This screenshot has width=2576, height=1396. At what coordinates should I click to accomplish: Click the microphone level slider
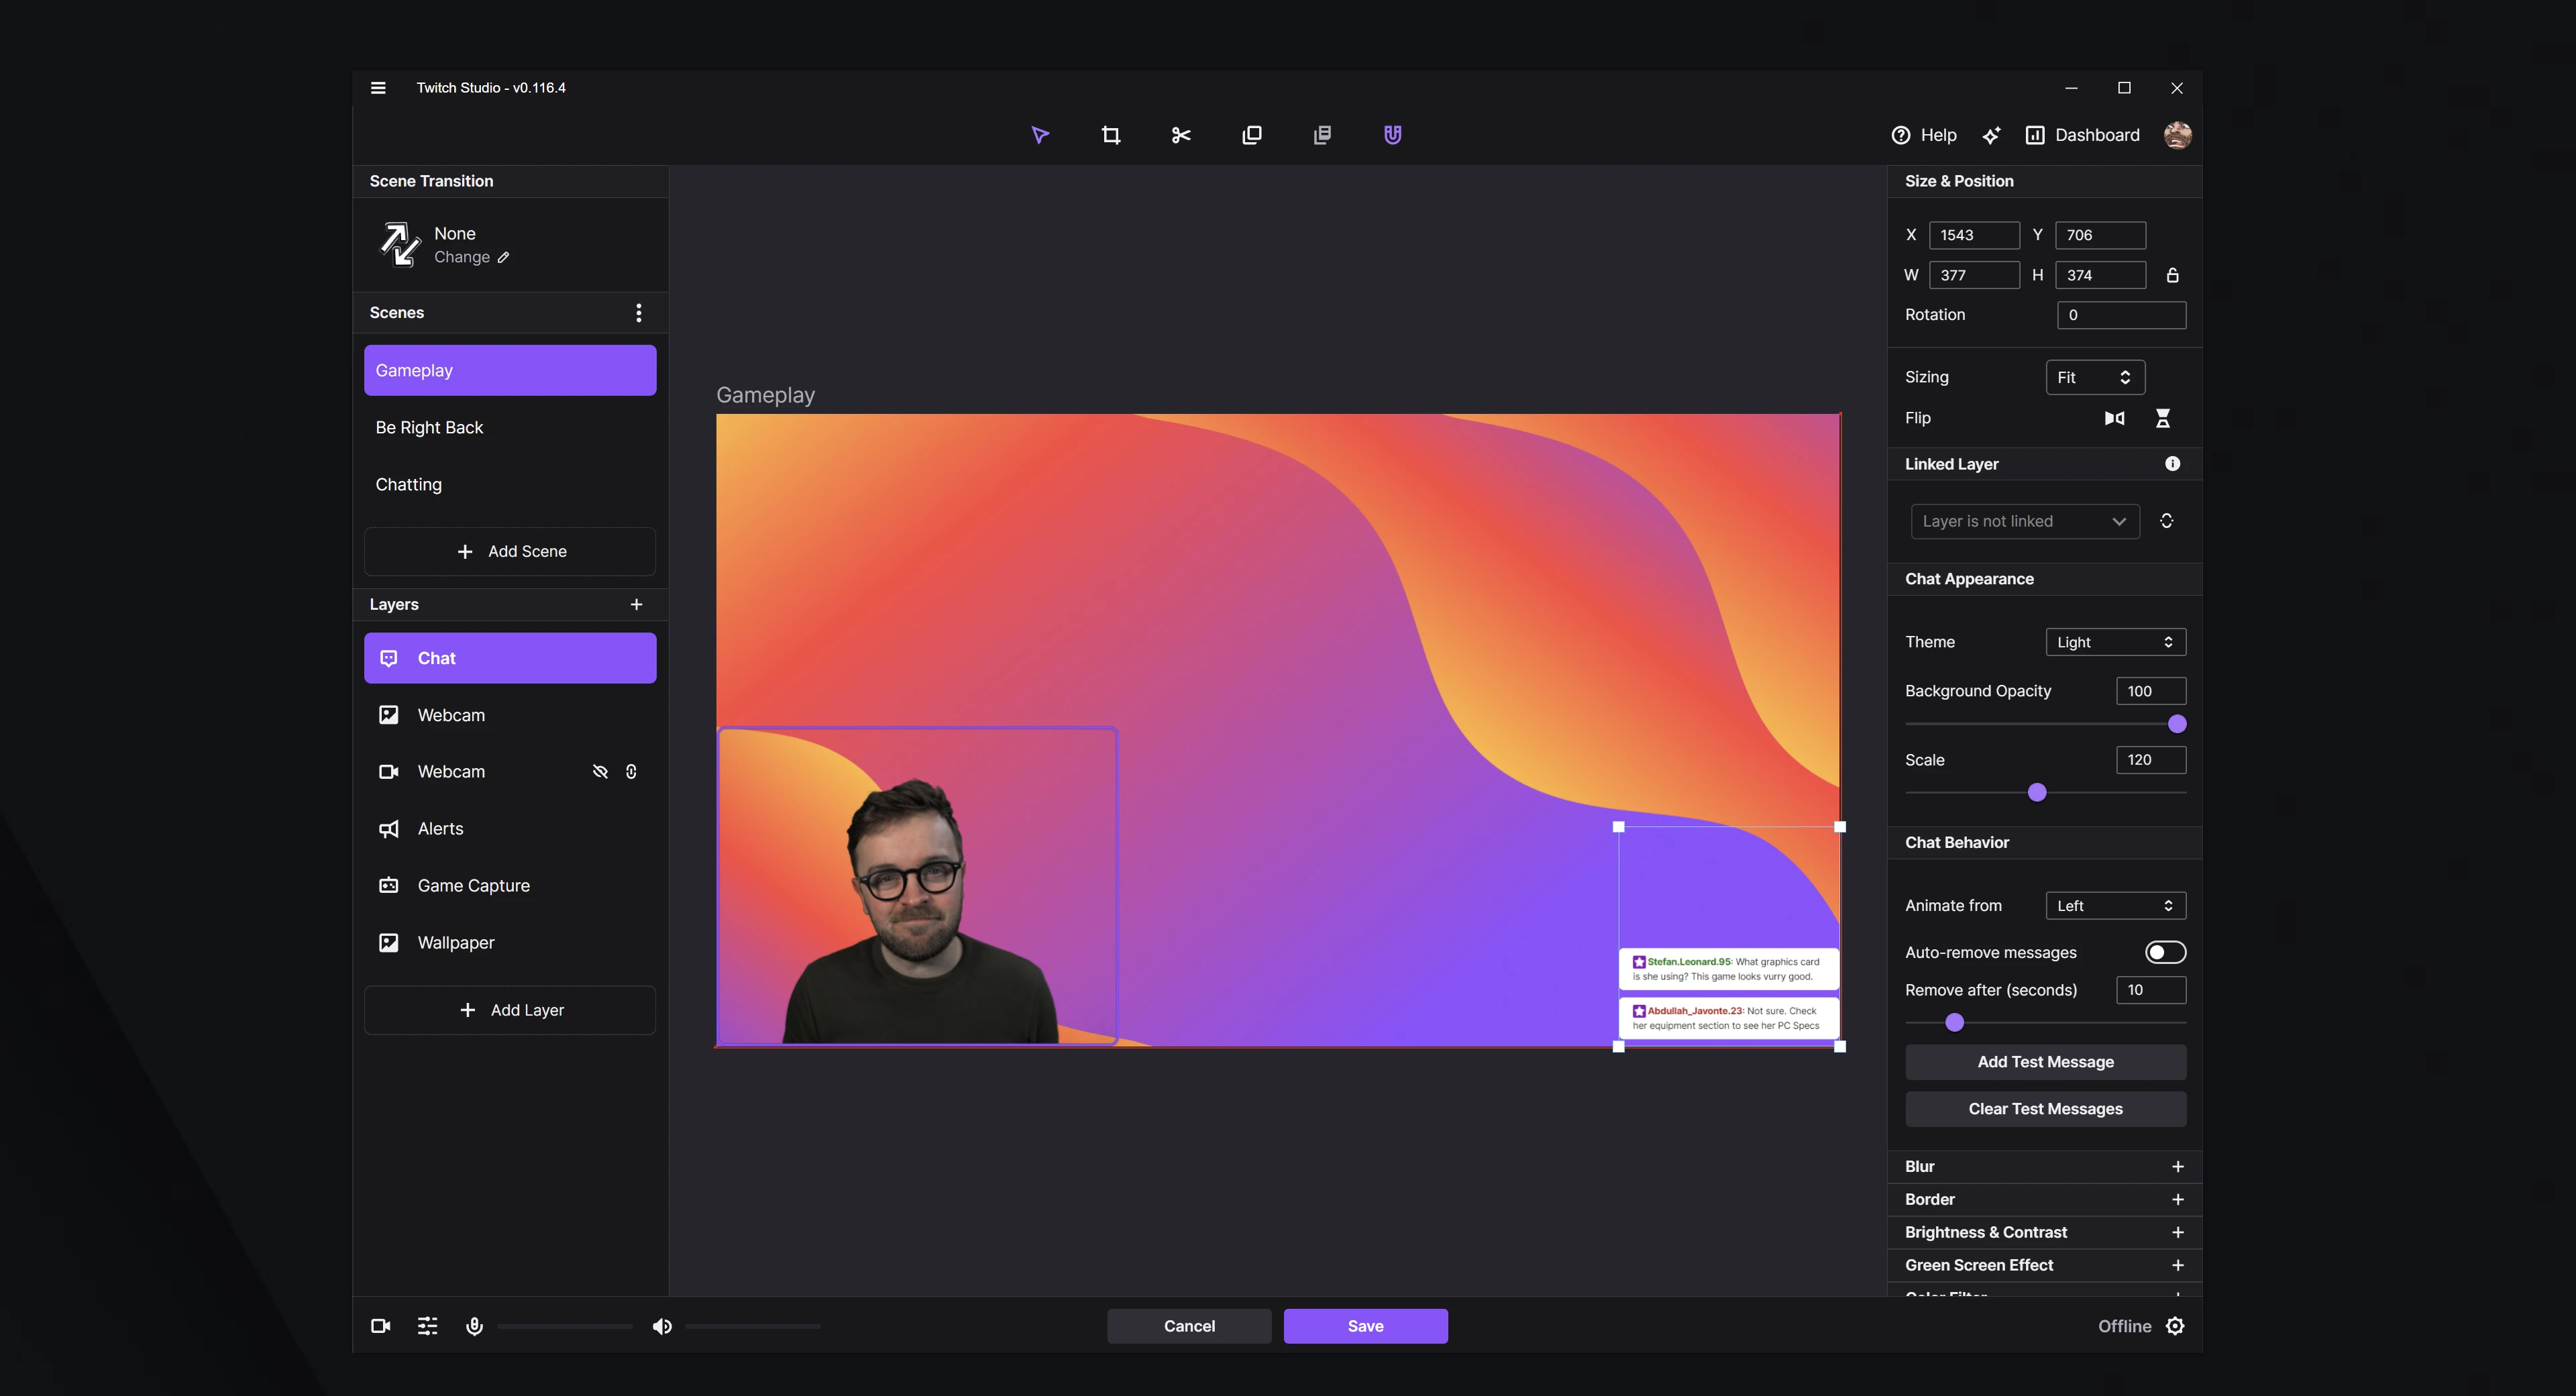(565, 1326)
